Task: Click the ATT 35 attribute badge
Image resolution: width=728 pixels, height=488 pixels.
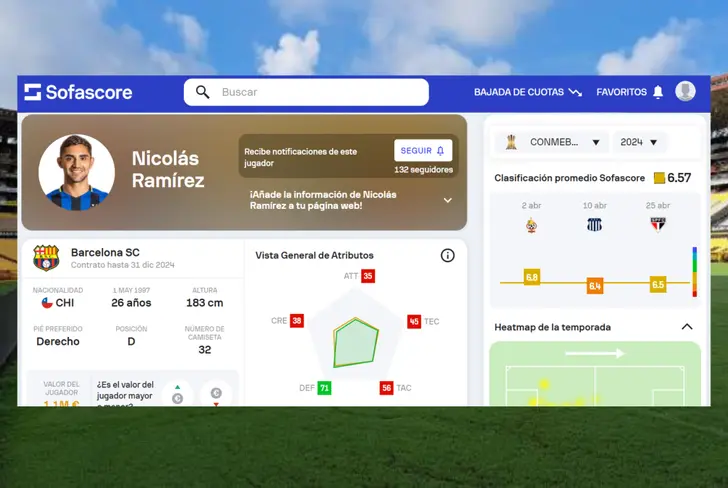Action: click(368, 276)
